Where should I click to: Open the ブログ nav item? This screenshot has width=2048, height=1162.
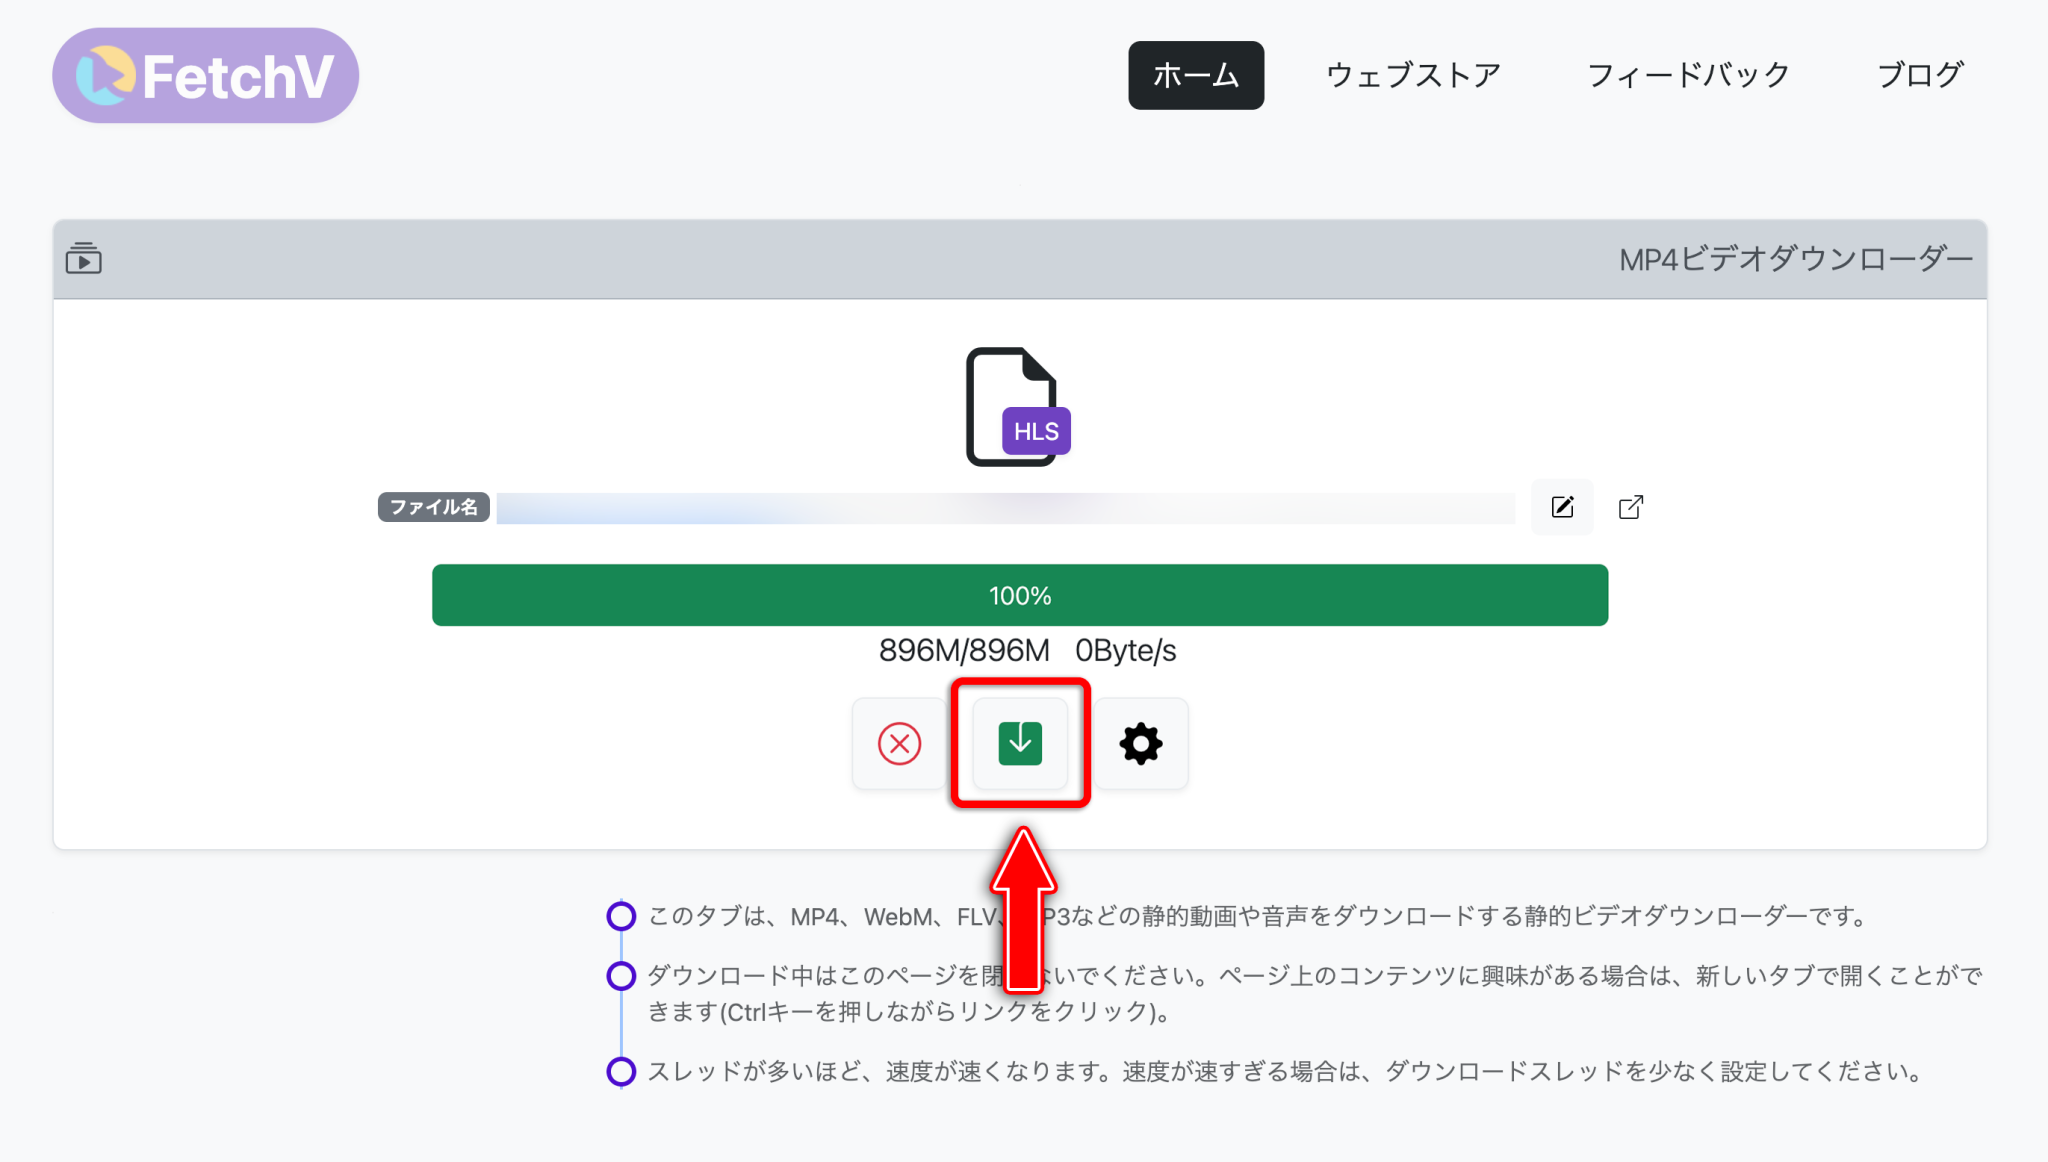(1920, 75)
